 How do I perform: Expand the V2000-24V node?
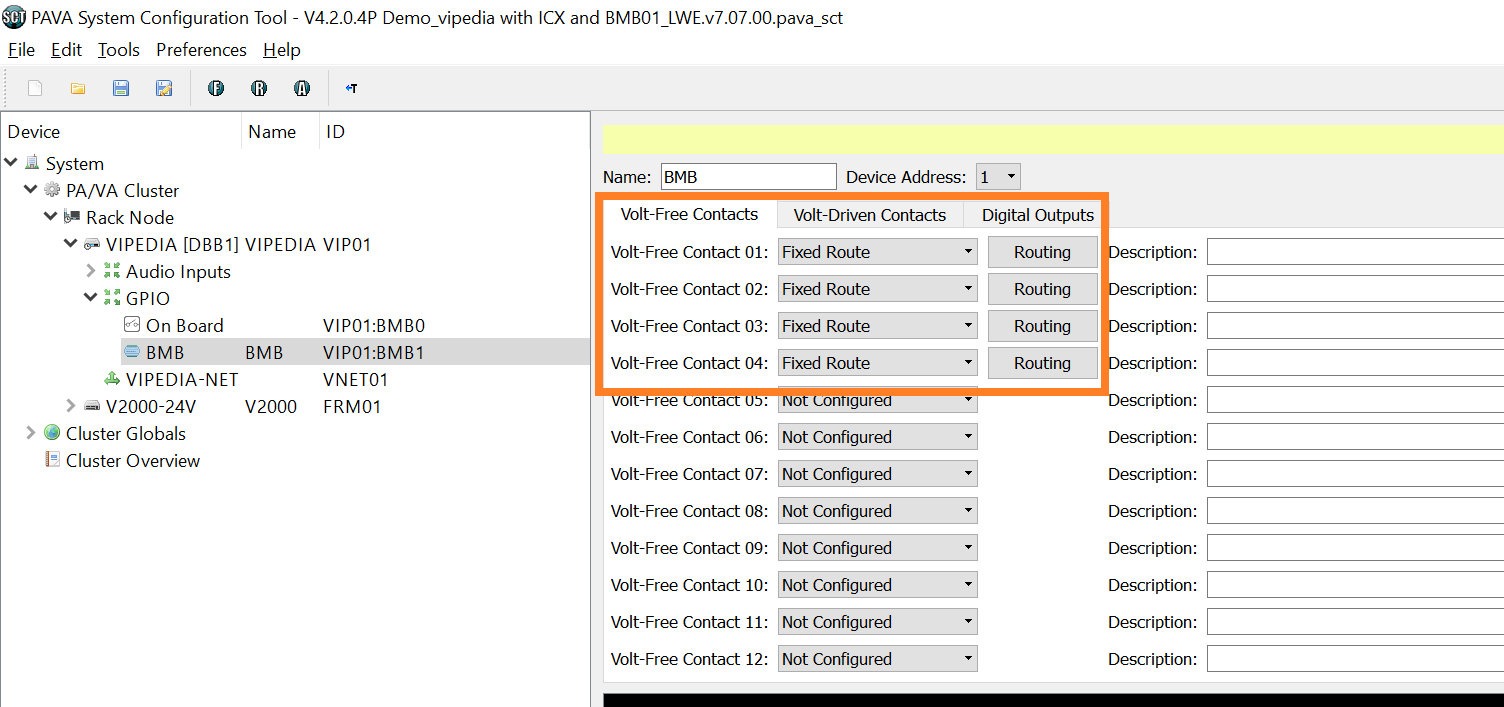[x=71, y=406]
